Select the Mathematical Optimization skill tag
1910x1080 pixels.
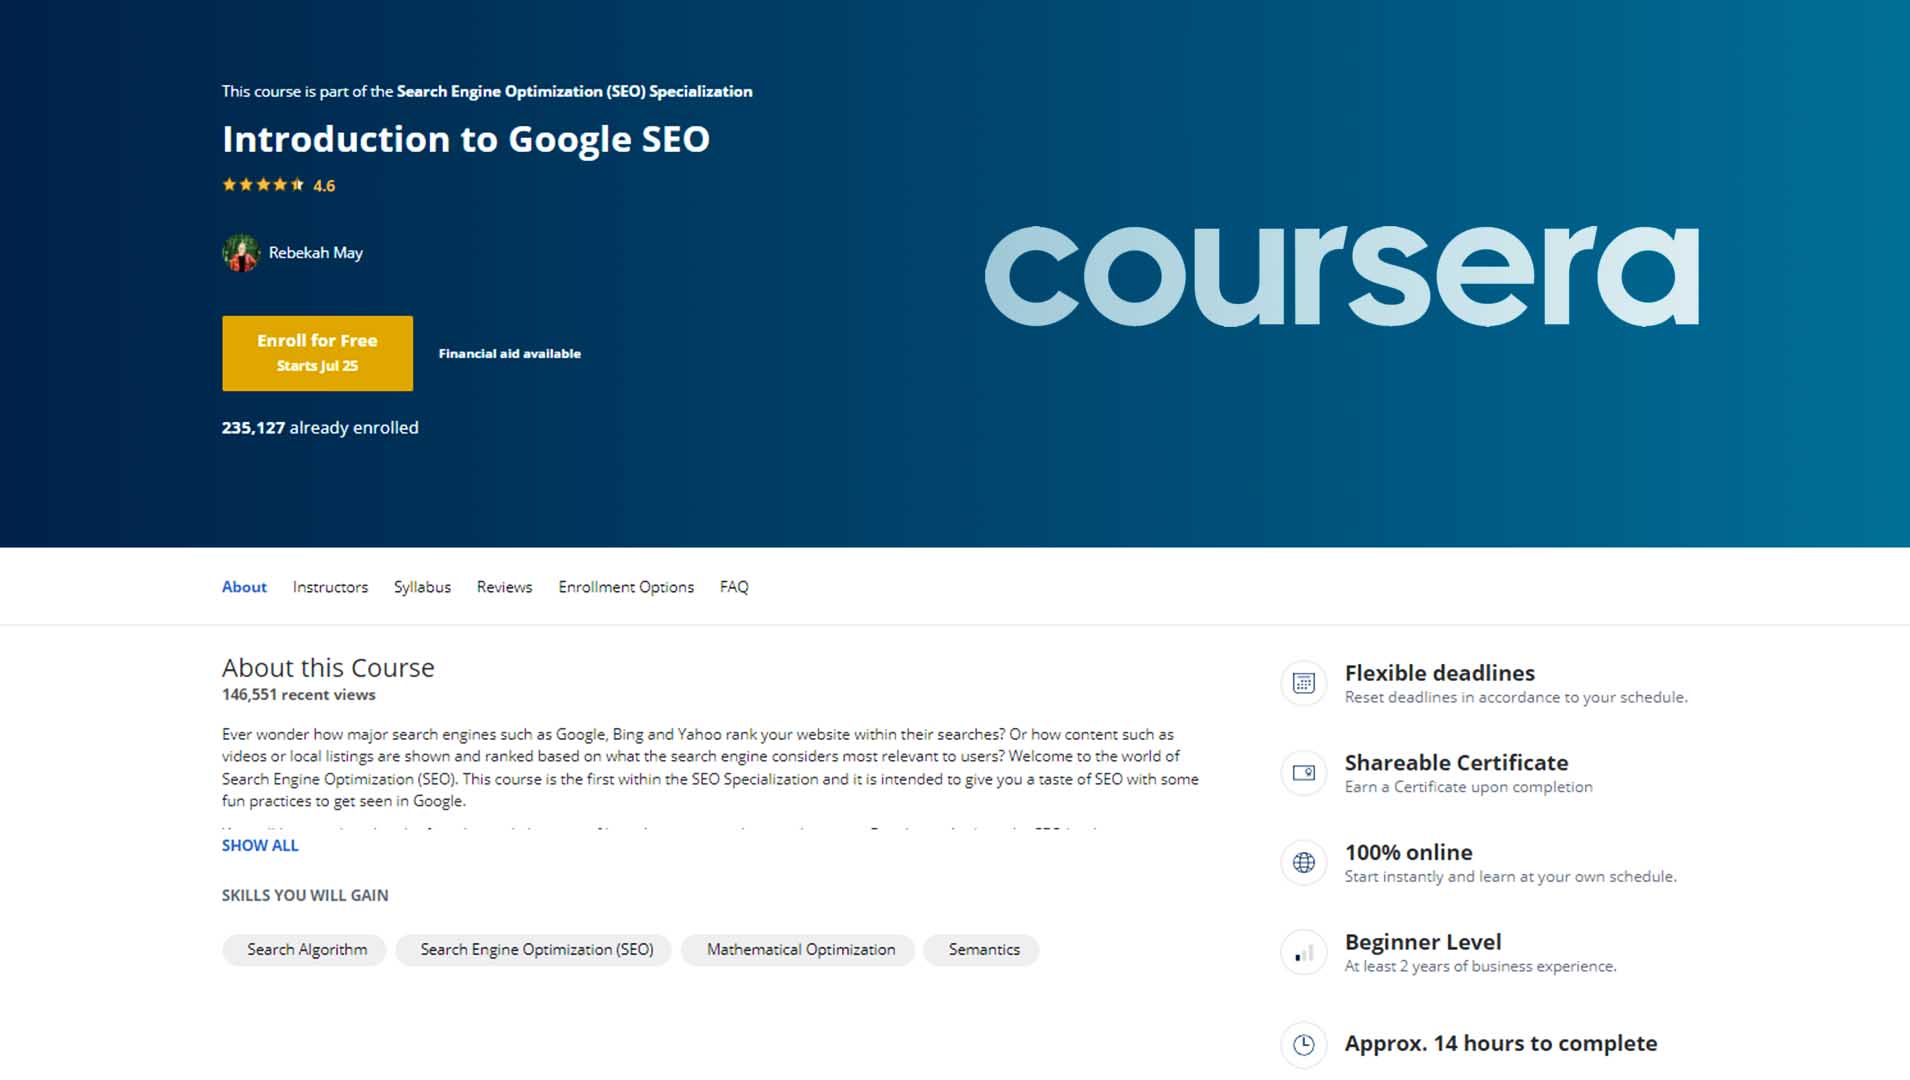coord(798,950)
